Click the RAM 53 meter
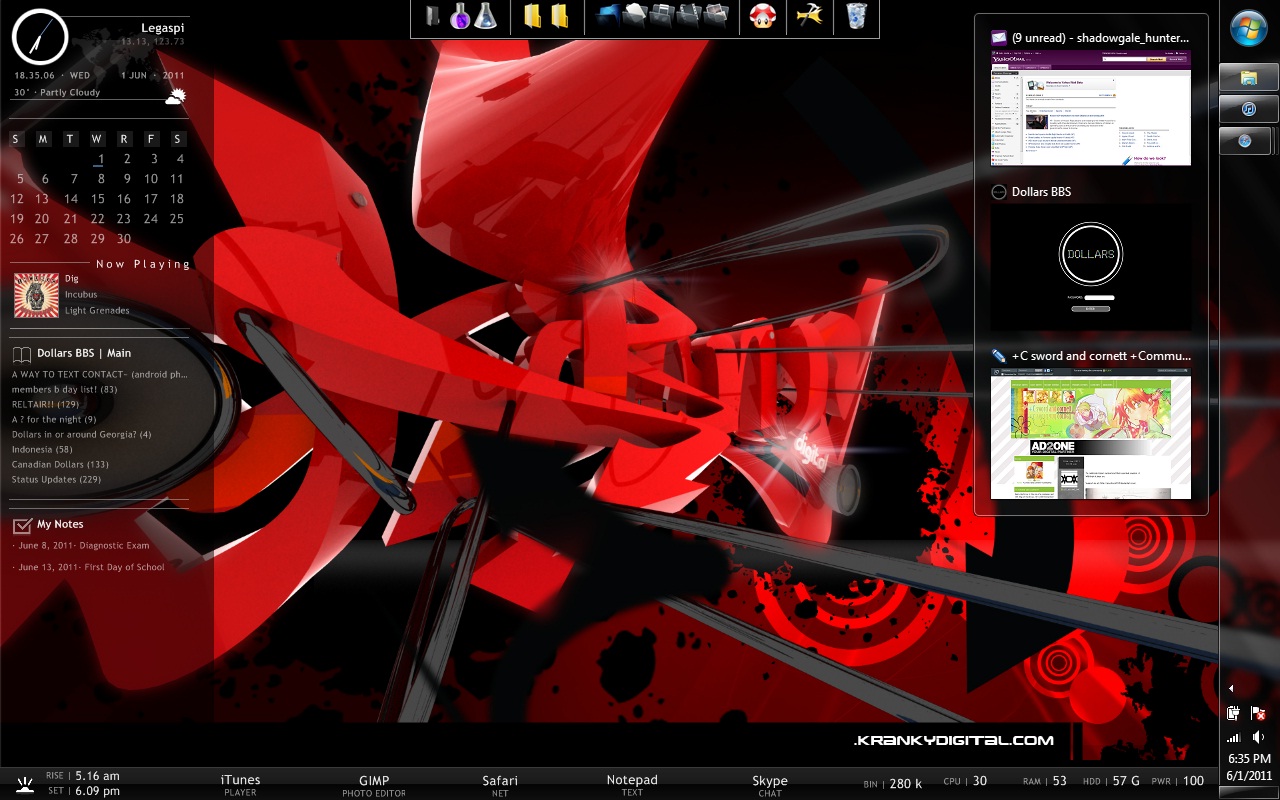Screen dimensions: 1280x800 click(x=1045, y=781)
